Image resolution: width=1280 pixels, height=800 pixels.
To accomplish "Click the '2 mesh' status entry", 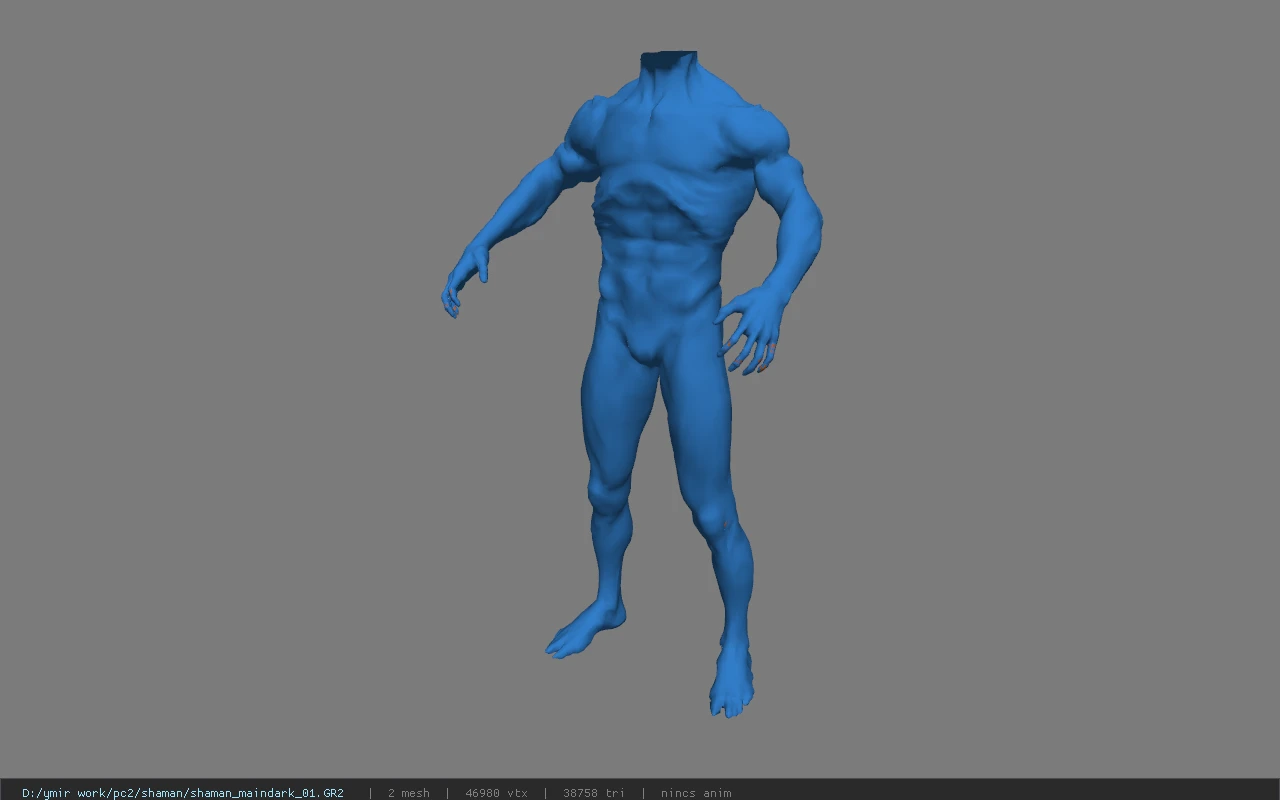I will coord(409,793).
